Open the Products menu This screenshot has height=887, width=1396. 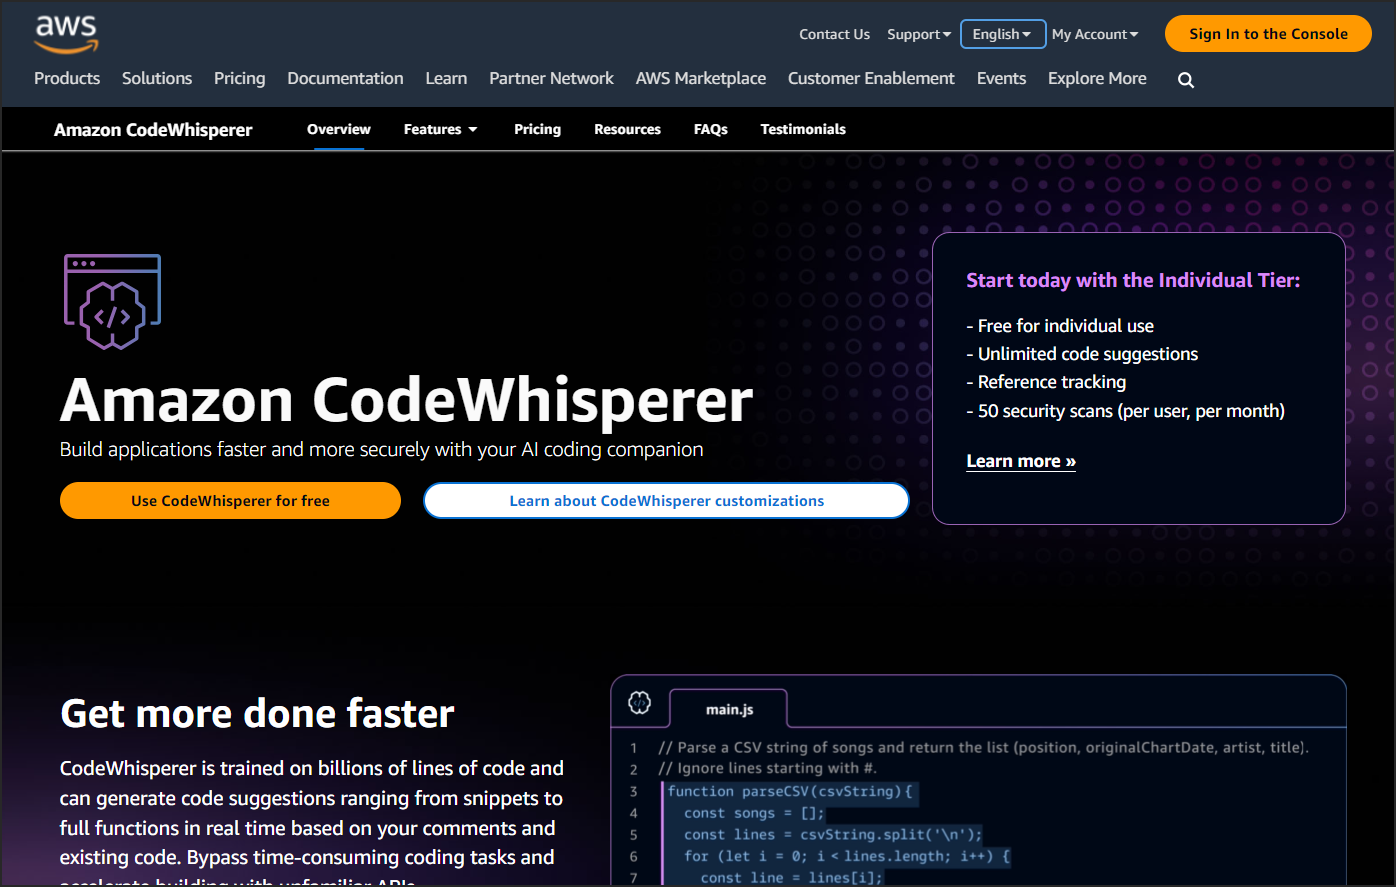click(x=67, y=78)
